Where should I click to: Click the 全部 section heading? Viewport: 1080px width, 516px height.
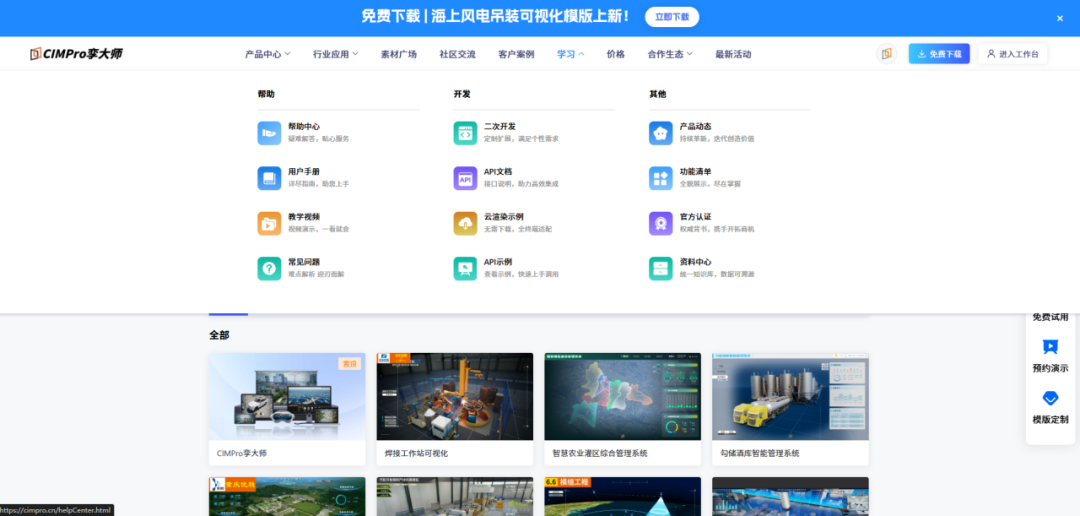220,336
